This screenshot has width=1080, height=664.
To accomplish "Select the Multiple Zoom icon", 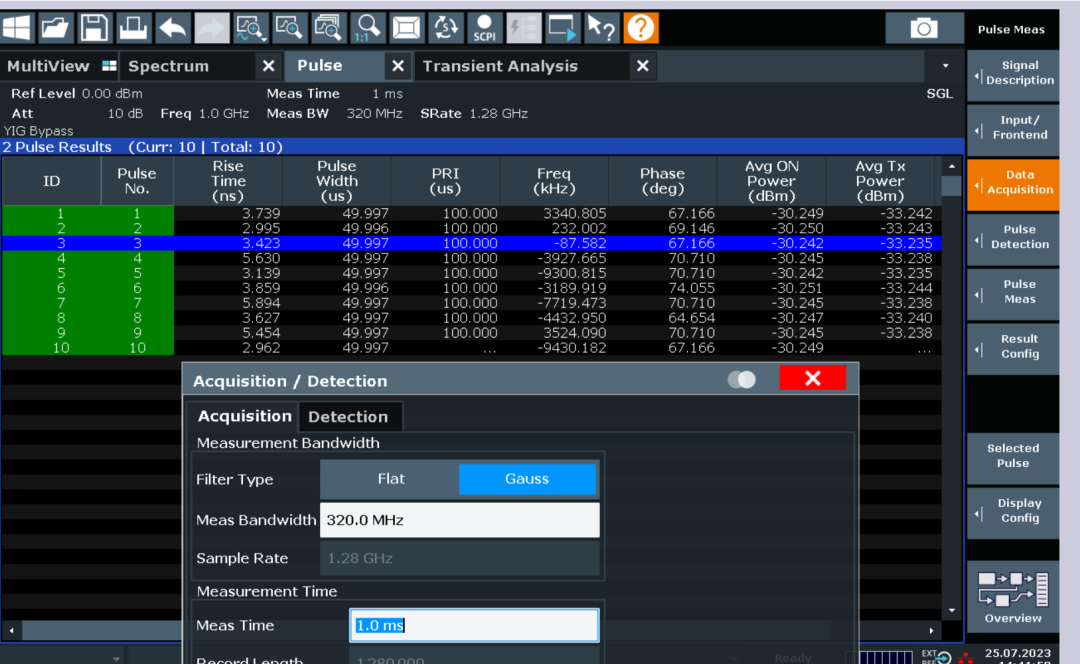I will 329,28.
